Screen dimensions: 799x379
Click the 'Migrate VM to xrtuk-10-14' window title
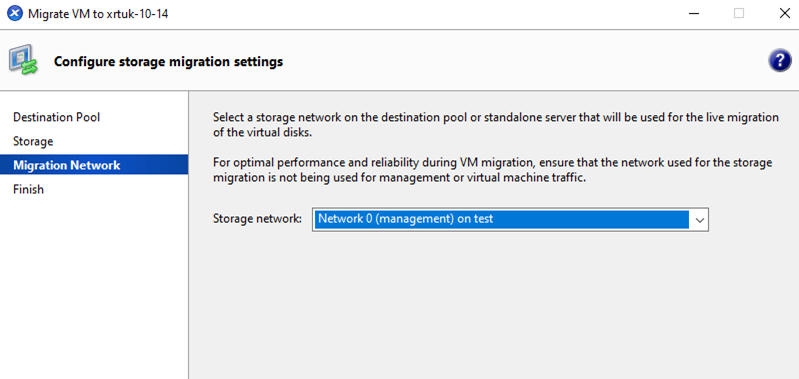(98, 14)
